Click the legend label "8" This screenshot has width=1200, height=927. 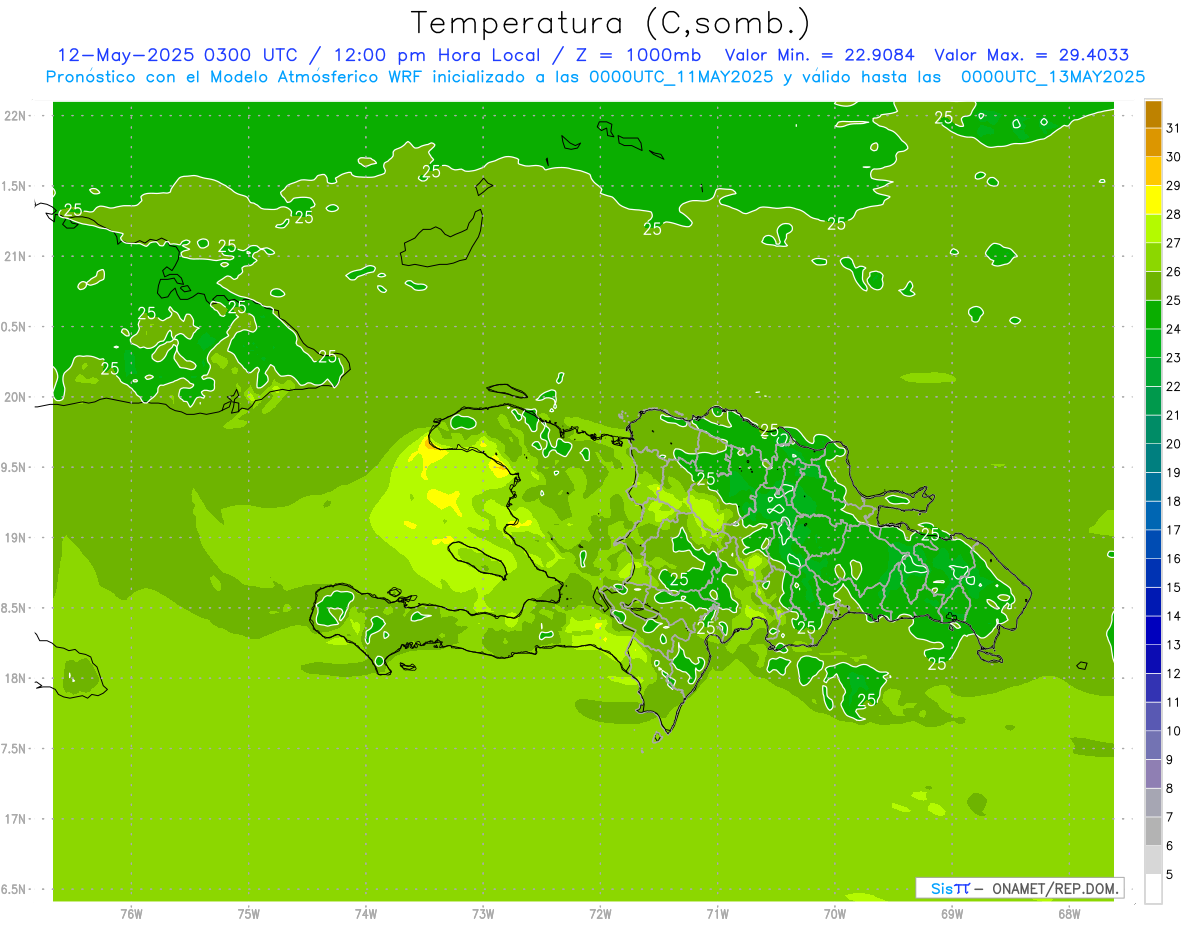click(1170, 789)
